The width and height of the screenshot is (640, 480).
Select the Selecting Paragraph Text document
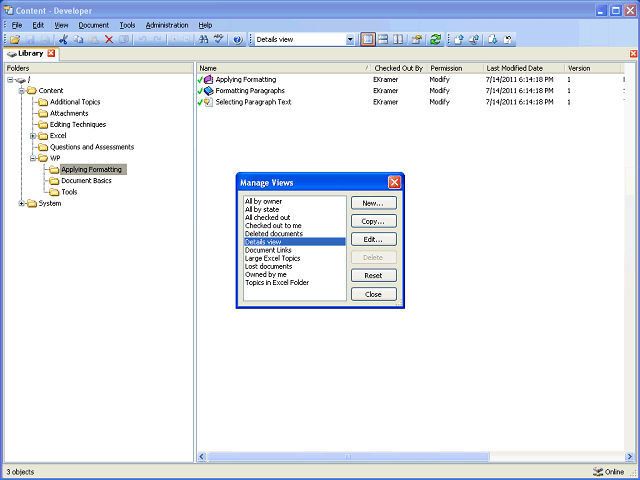coord(253,102)
